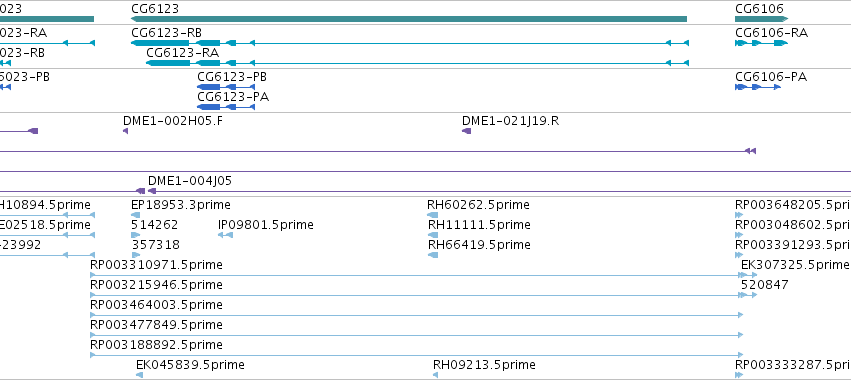
Task: Select the IP09801.5prime EST arrows
Action: coord(225,235)
